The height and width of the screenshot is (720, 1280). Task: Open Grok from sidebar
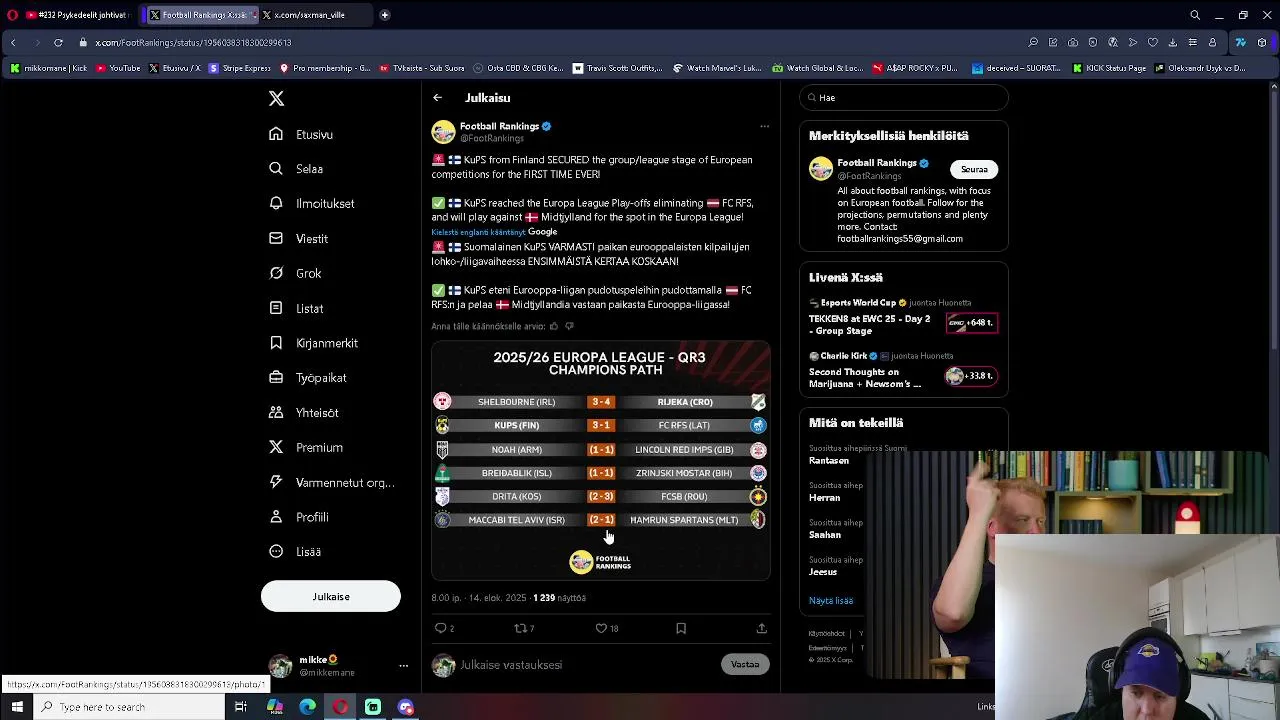click(295, 273)
